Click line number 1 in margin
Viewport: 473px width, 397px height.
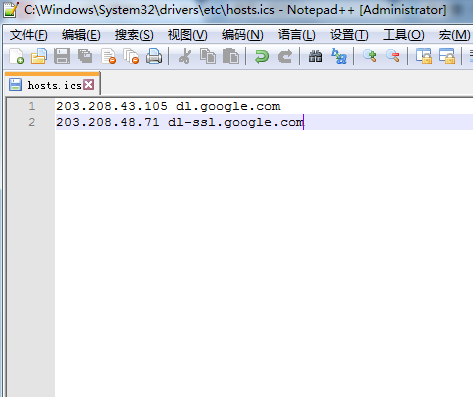click(x=32, y=106)
